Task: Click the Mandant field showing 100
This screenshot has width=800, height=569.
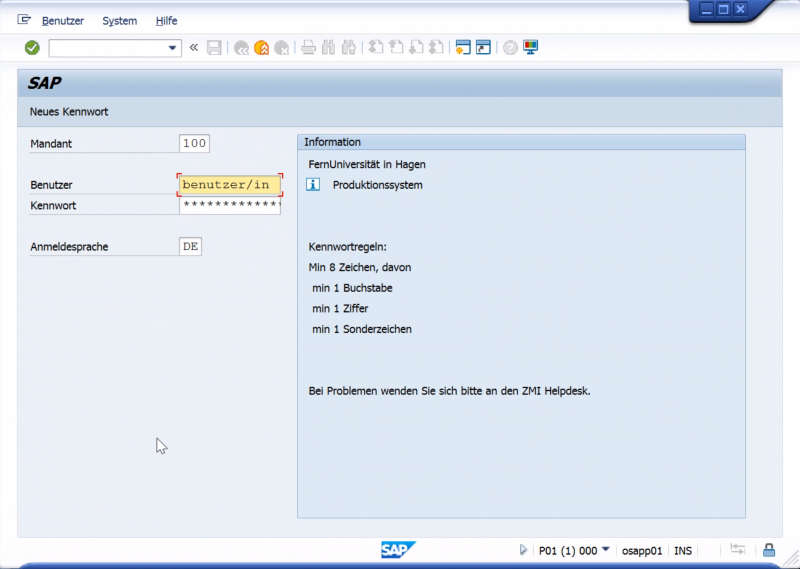Action: pyautogui.click(x=194, y=143)
